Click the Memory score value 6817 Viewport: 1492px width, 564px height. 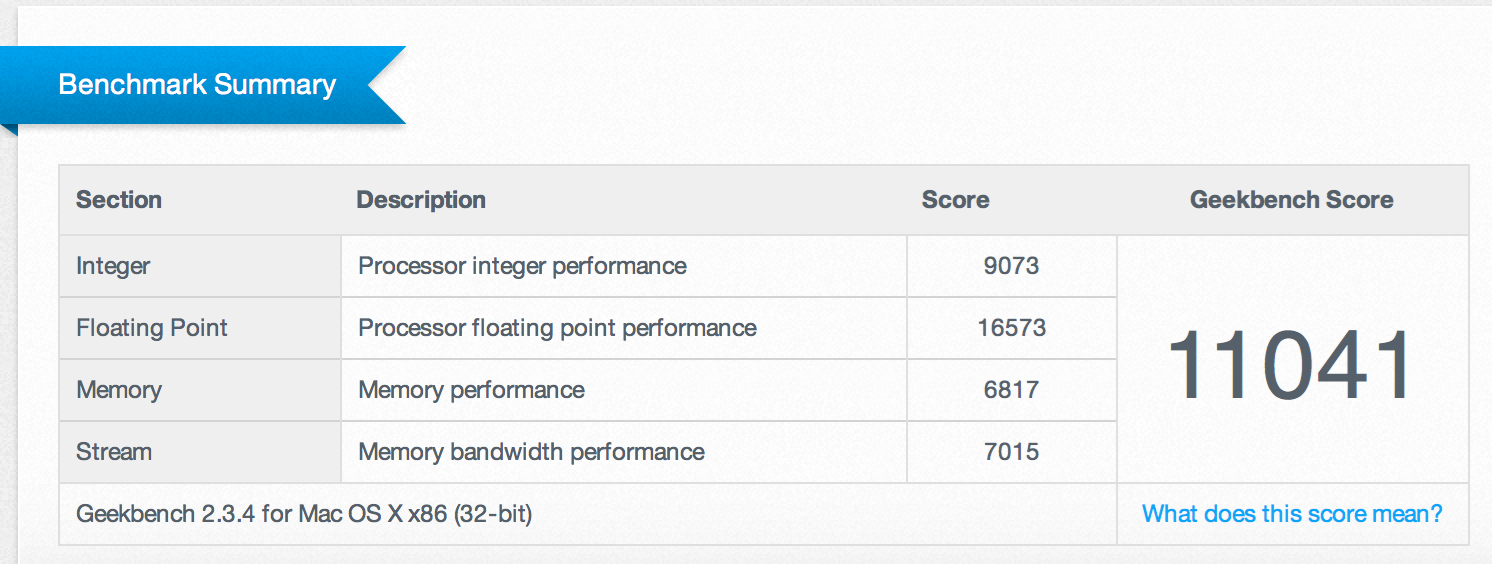pos(1011,390)
